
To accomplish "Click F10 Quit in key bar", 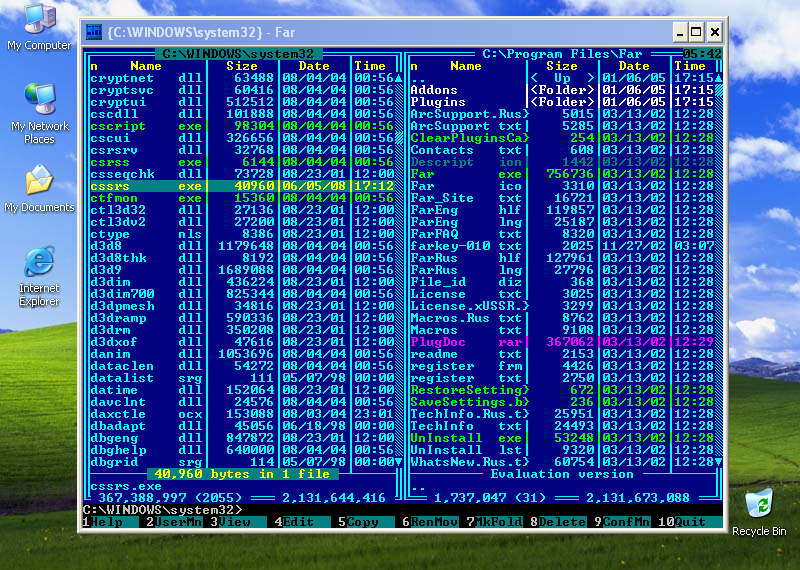I will pos(688,521).
